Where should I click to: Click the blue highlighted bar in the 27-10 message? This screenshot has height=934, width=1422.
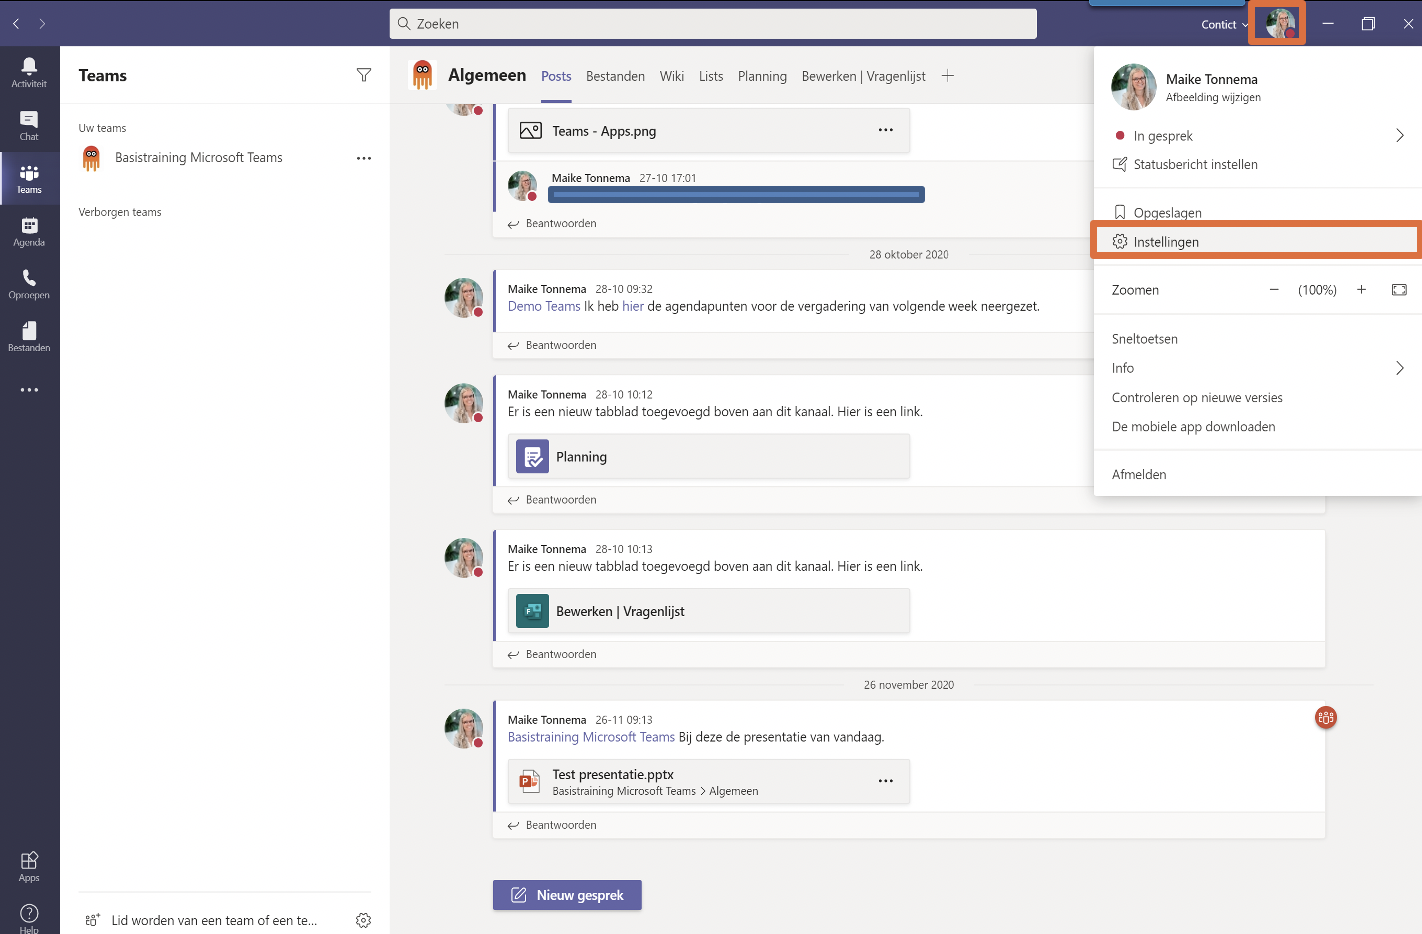pyautogui.click(x=736, y=195)
